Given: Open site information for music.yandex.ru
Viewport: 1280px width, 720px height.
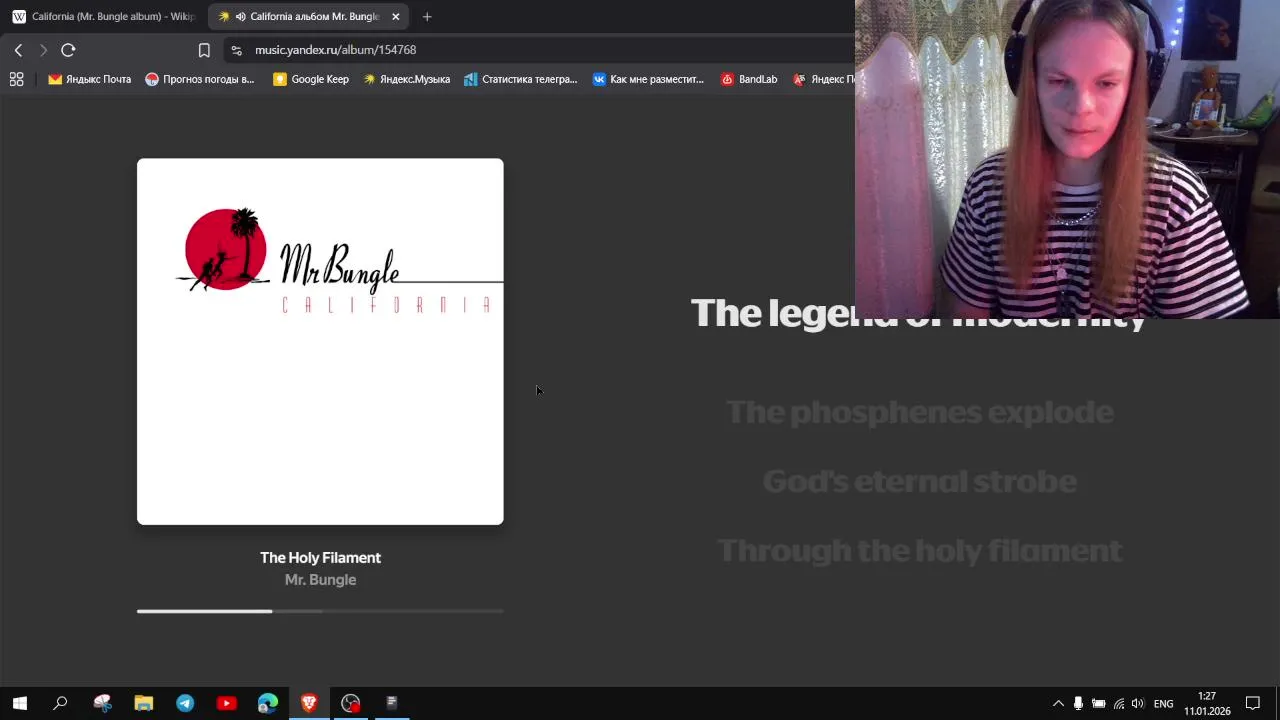Looking at the screenshot, I should pyautogui.click(x=236, y=50).
